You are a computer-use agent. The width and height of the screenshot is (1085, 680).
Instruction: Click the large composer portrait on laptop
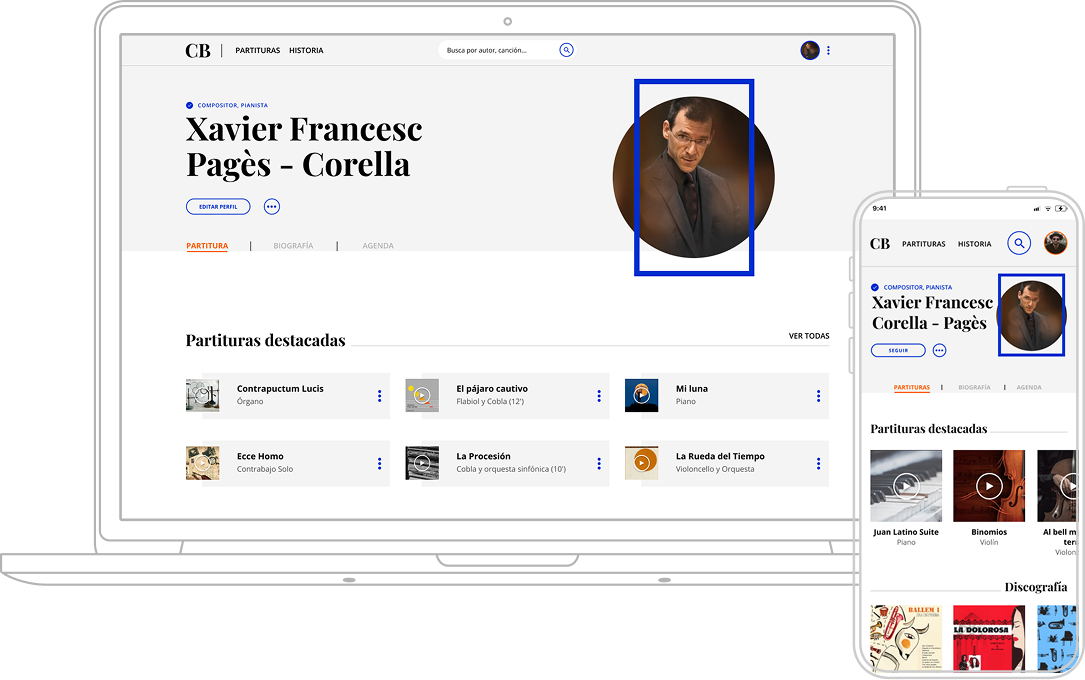[x=693, y=177]
